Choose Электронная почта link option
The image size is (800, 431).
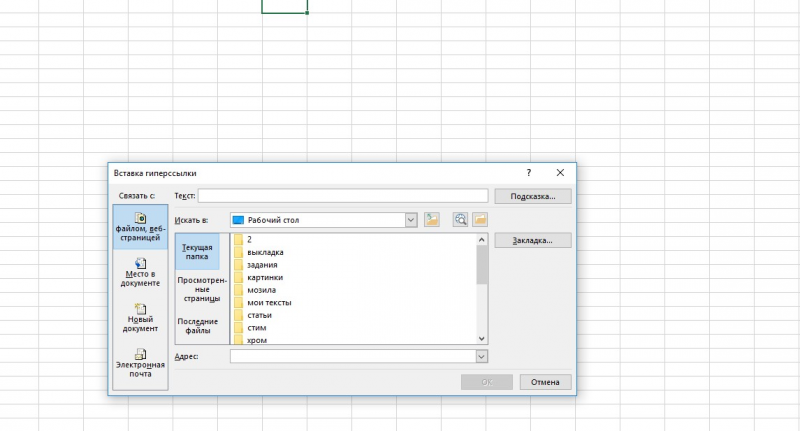(140, 363)
